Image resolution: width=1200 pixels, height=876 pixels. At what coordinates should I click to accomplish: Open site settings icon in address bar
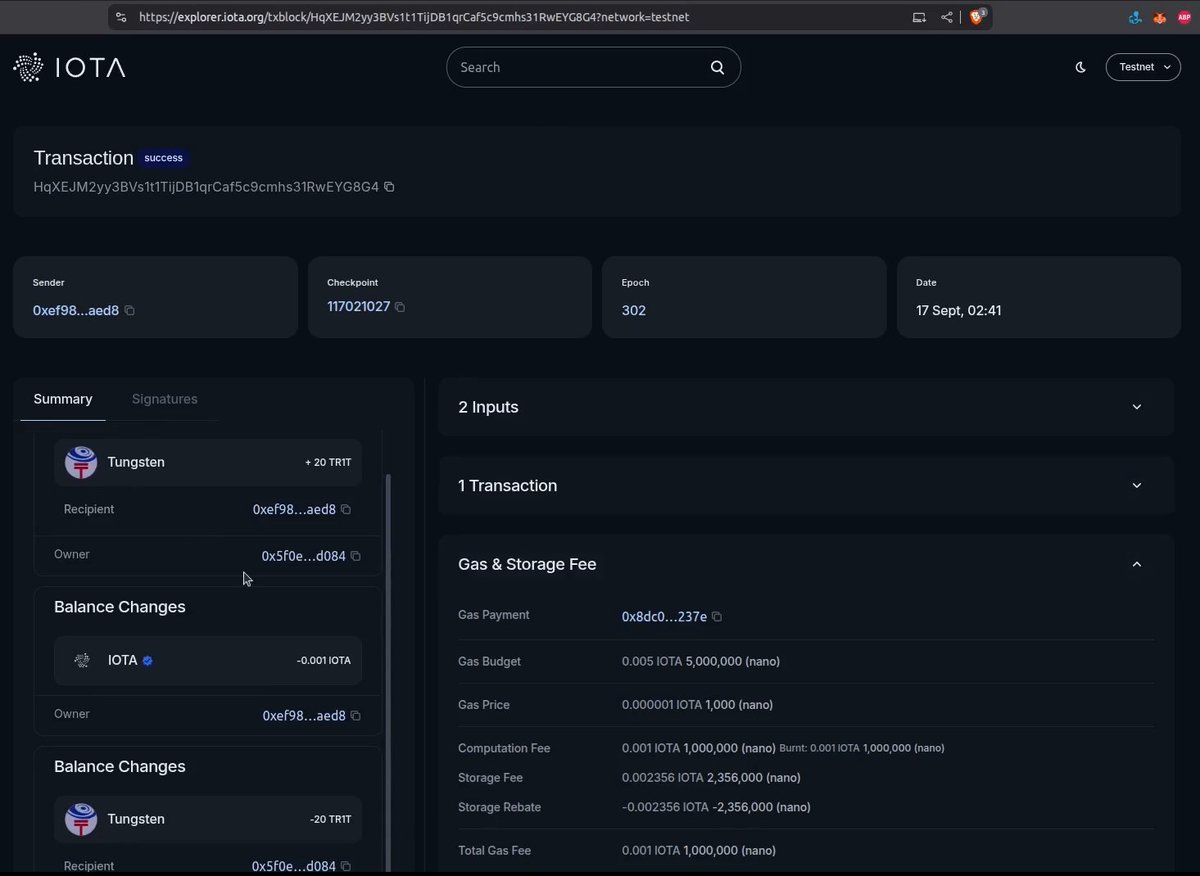click(x=121, y=17)
